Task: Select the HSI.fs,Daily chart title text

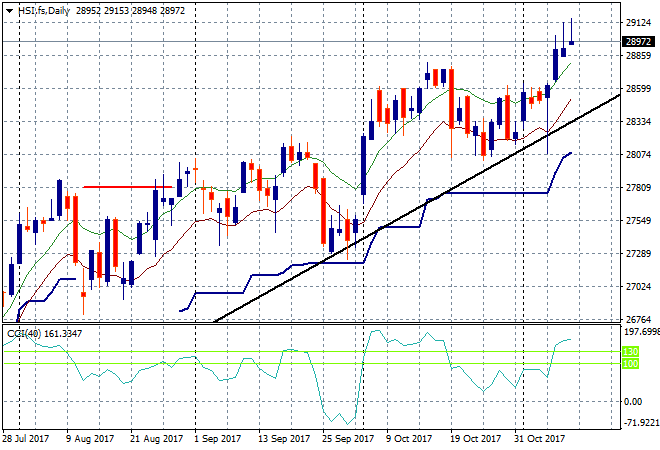Action: [44, 11]
